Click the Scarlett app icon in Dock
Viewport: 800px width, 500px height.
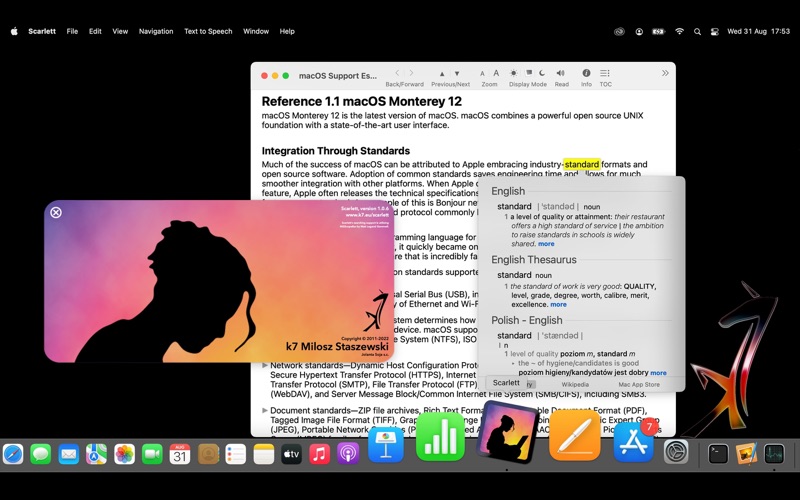click(x=507, y=432)
